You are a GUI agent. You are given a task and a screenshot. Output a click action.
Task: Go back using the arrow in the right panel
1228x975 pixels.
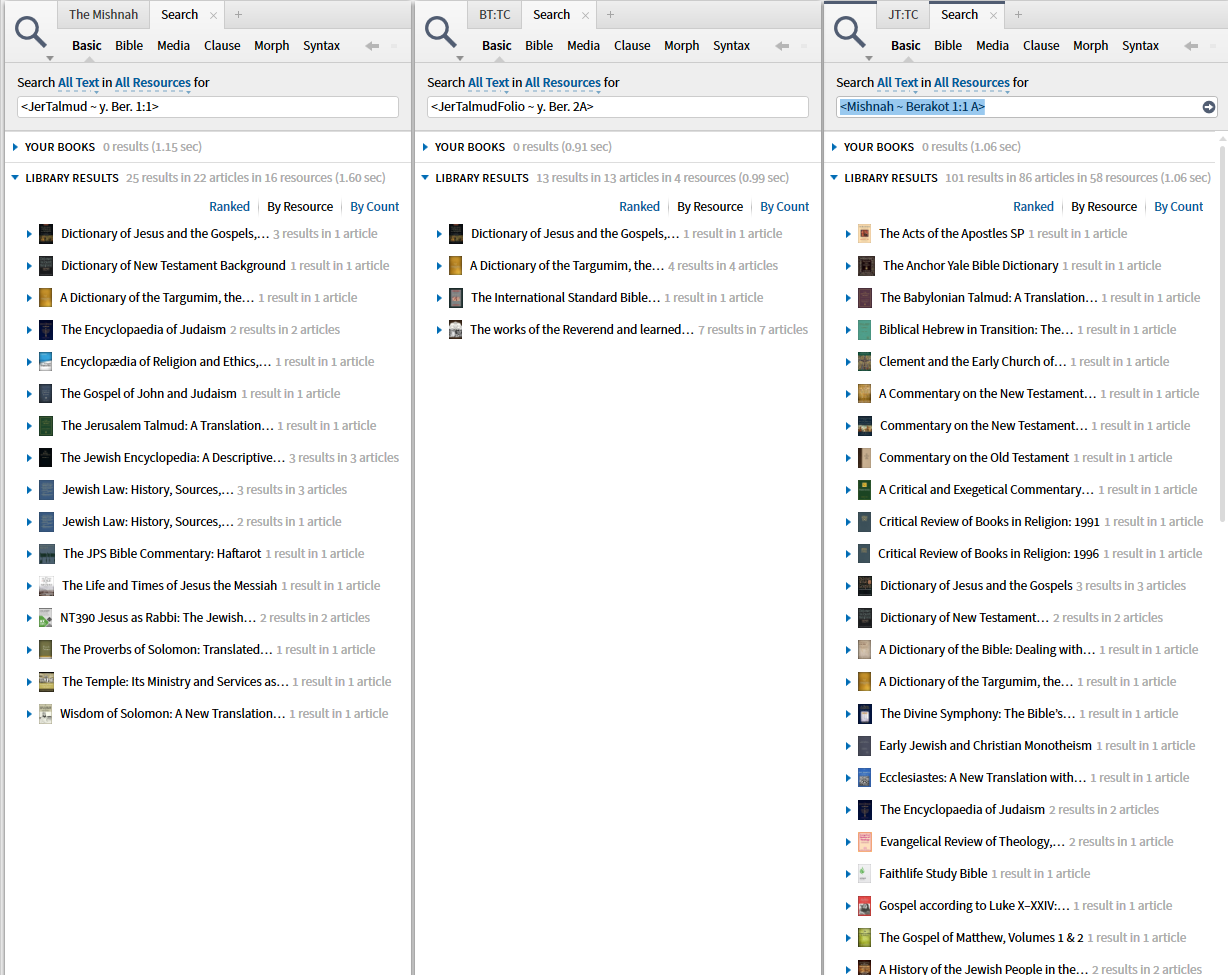tap(1191, 46)
